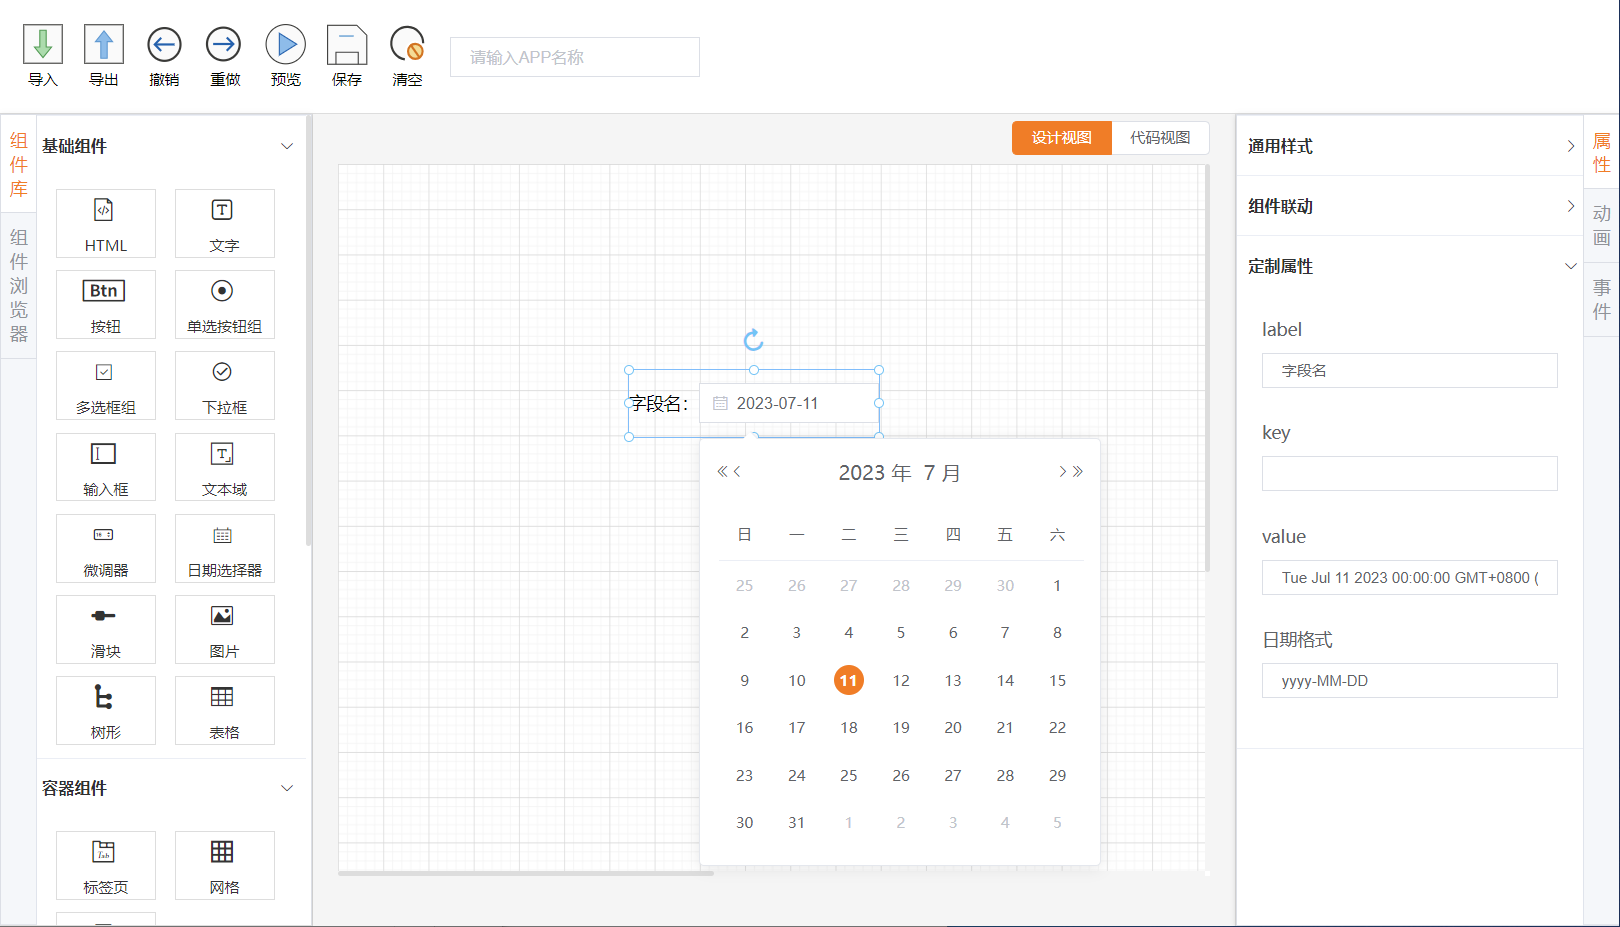1620x927 pixels.
Task: Select the 下拉框 dropdown component
Action: (x=225, y=385)
